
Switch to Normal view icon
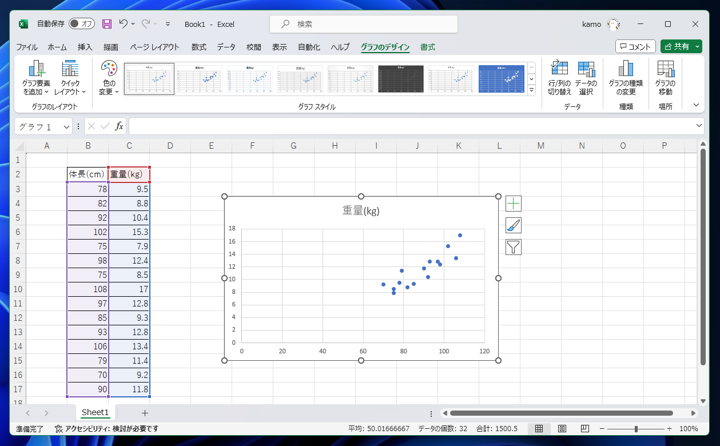click(x=539, y=429)
